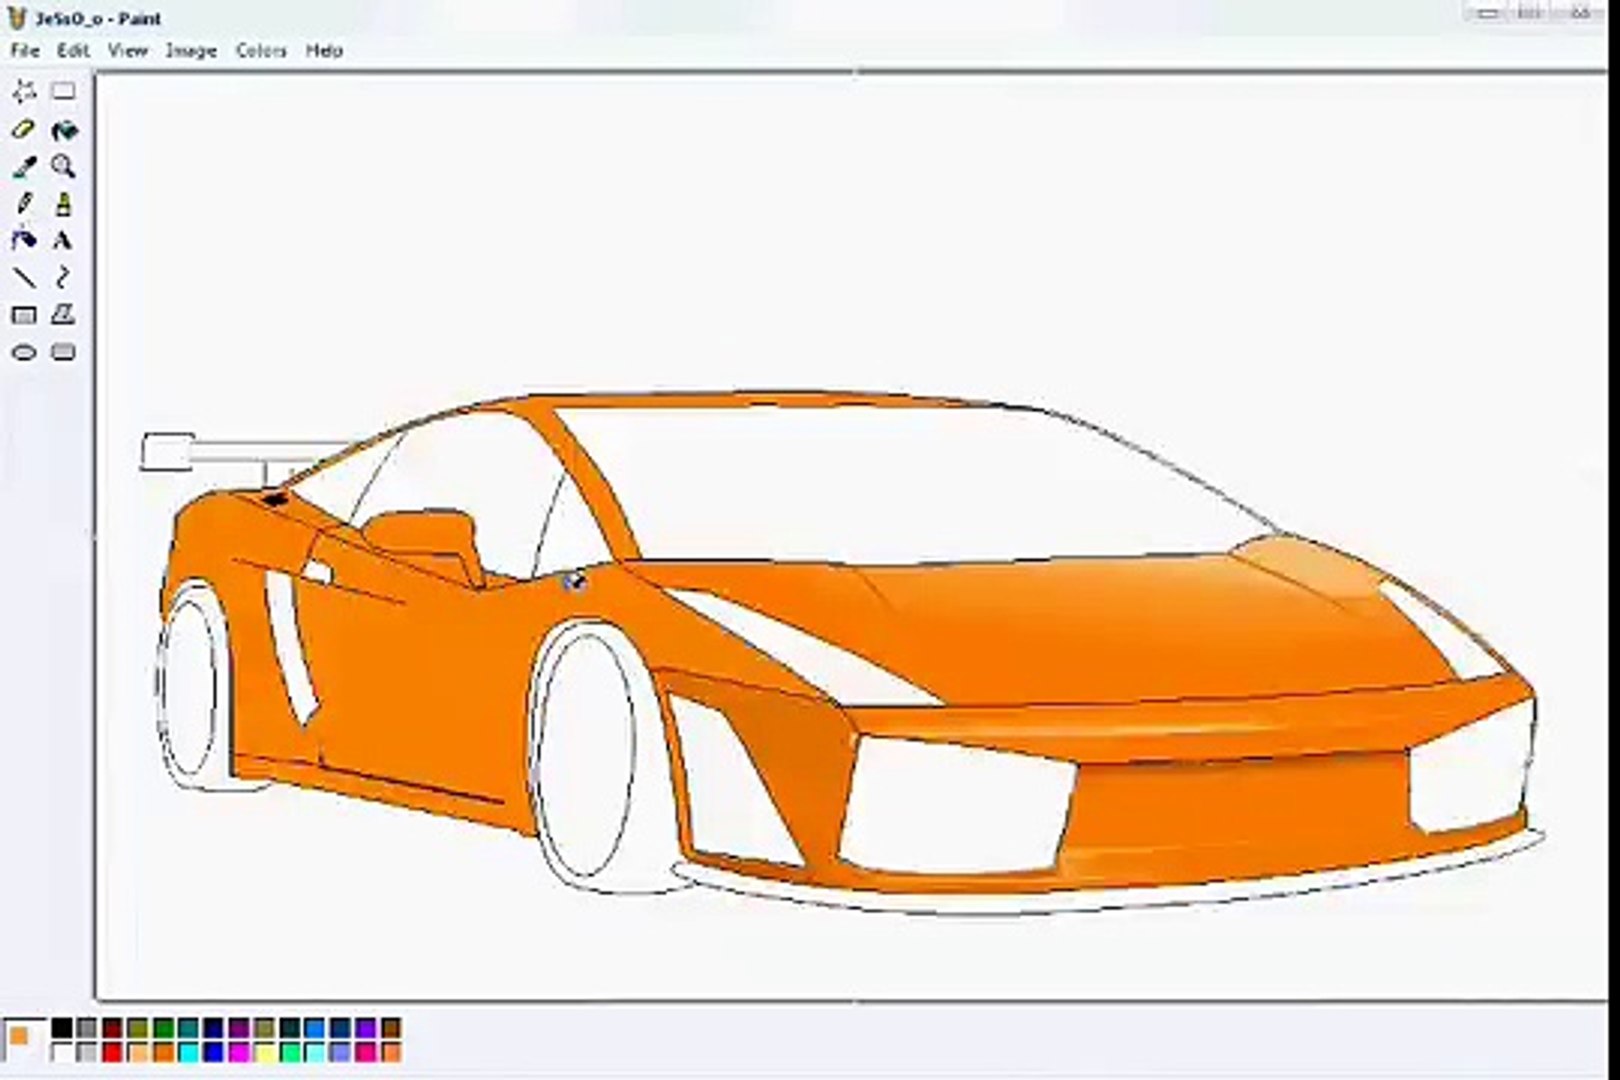Select the Text tool
Image resolution: width=1620 pixels, height=1080 pixels.
tap(63, 239)
